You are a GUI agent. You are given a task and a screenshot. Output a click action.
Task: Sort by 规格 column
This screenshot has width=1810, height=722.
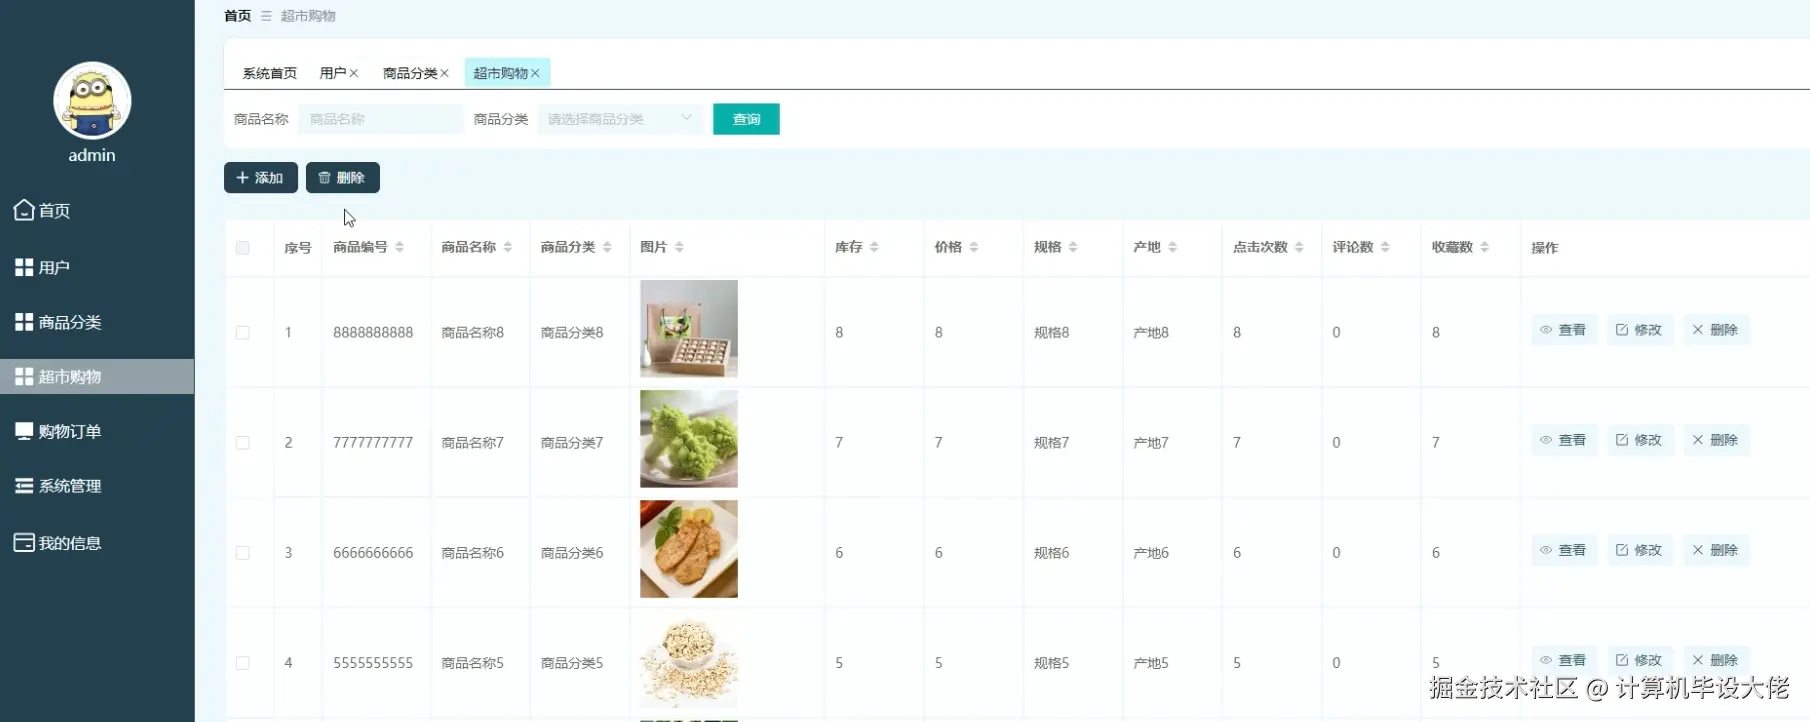click(x=1073, y=247)
